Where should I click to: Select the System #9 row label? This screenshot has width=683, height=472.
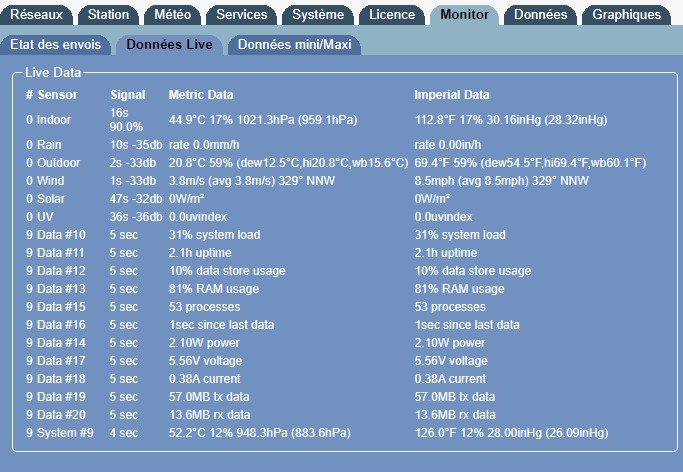tap(65, 433)
